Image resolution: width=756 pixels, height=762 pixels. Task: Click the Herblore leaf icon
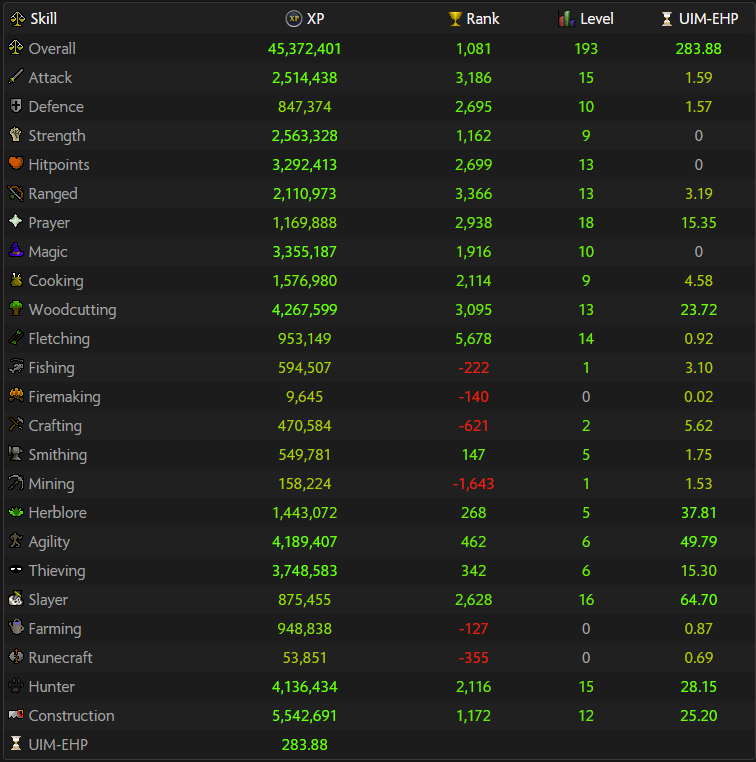[16, 512]
